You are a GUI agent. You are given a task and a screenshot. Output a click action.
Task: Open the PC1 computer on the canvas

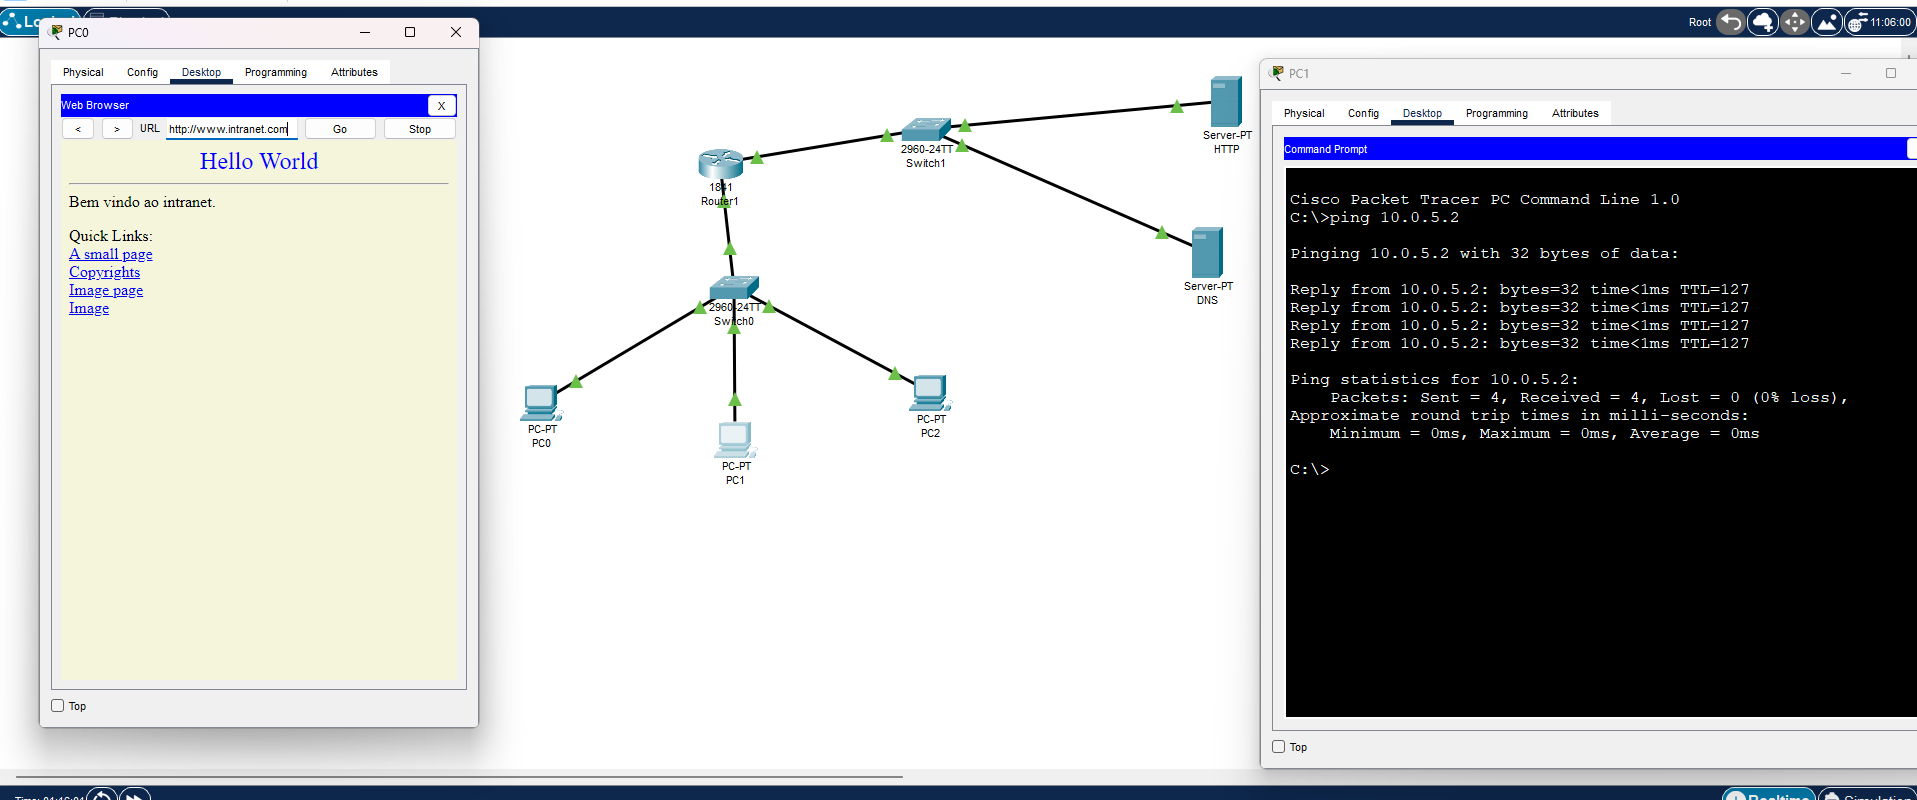(735, 440)
